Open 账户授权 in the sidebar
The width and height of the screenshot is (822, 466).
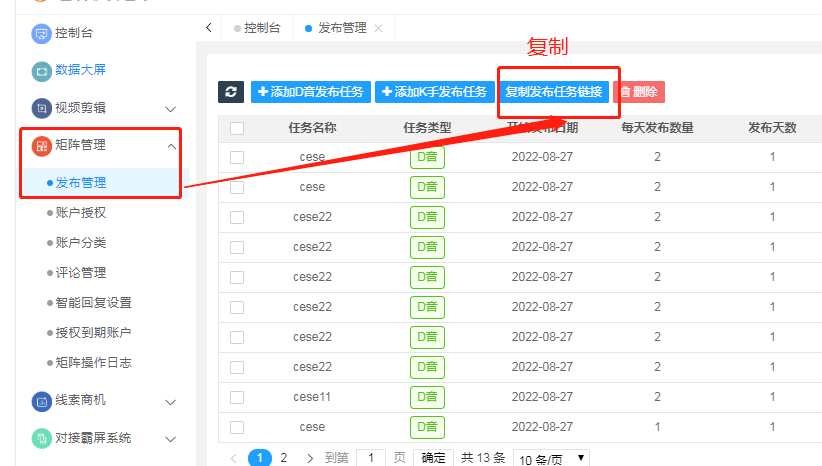[x=81, y=213]
